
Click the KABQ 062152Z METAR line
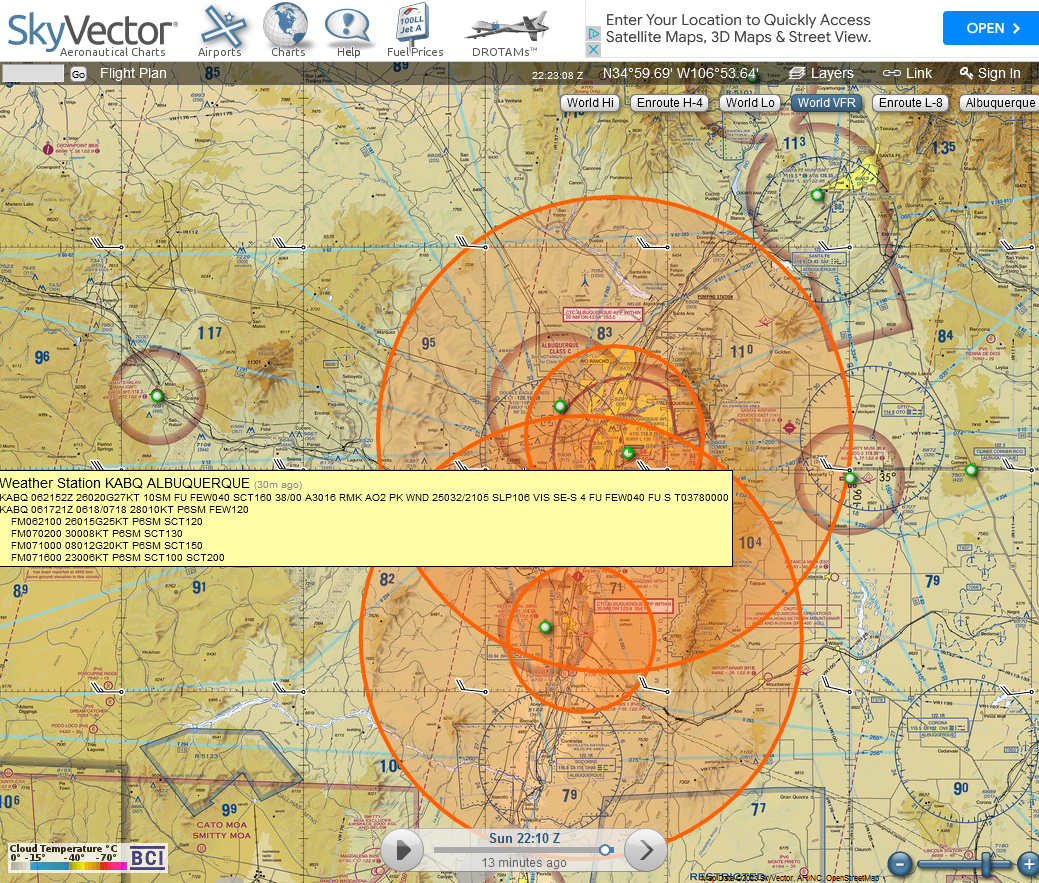coord(364,497)
